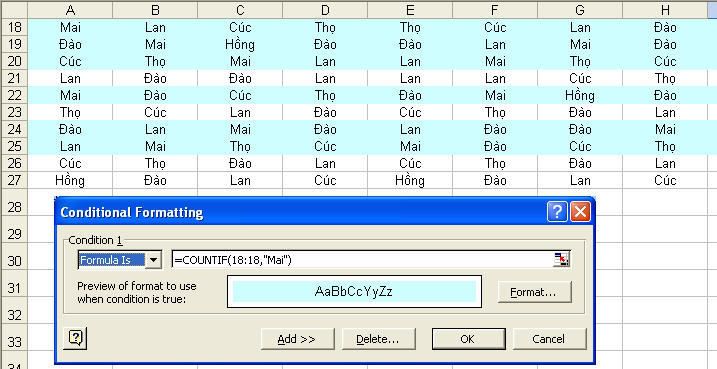Select column C header
This screenshot has width=717, height=369.
(x=240, y=10)
